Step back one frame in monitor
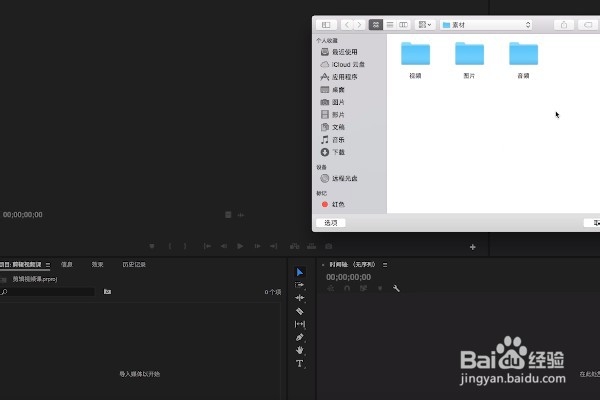The width and height of the screenshot is (600, 400). [224, 246]
